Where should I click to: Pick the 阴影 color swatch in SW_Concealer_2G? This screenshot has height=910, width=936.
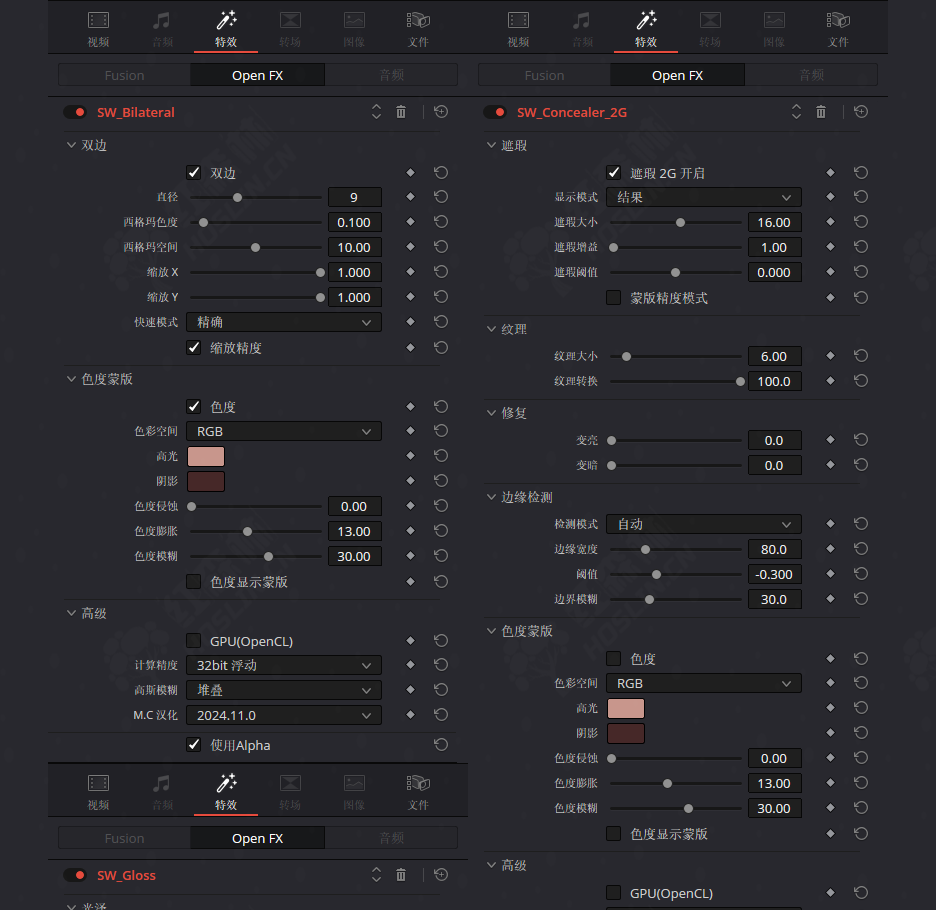626,733
